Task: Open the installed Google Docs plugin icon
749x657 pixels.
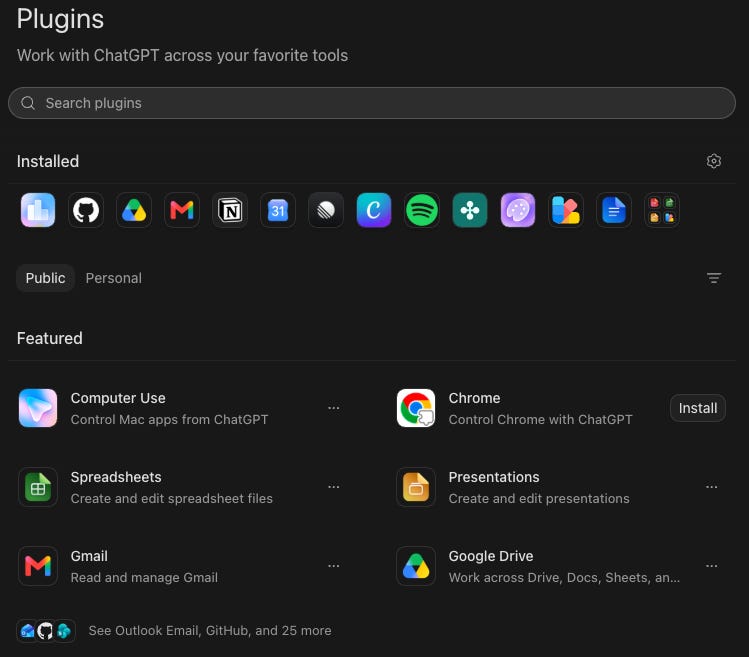Action: pyautogui.click(x=614, y=210)
